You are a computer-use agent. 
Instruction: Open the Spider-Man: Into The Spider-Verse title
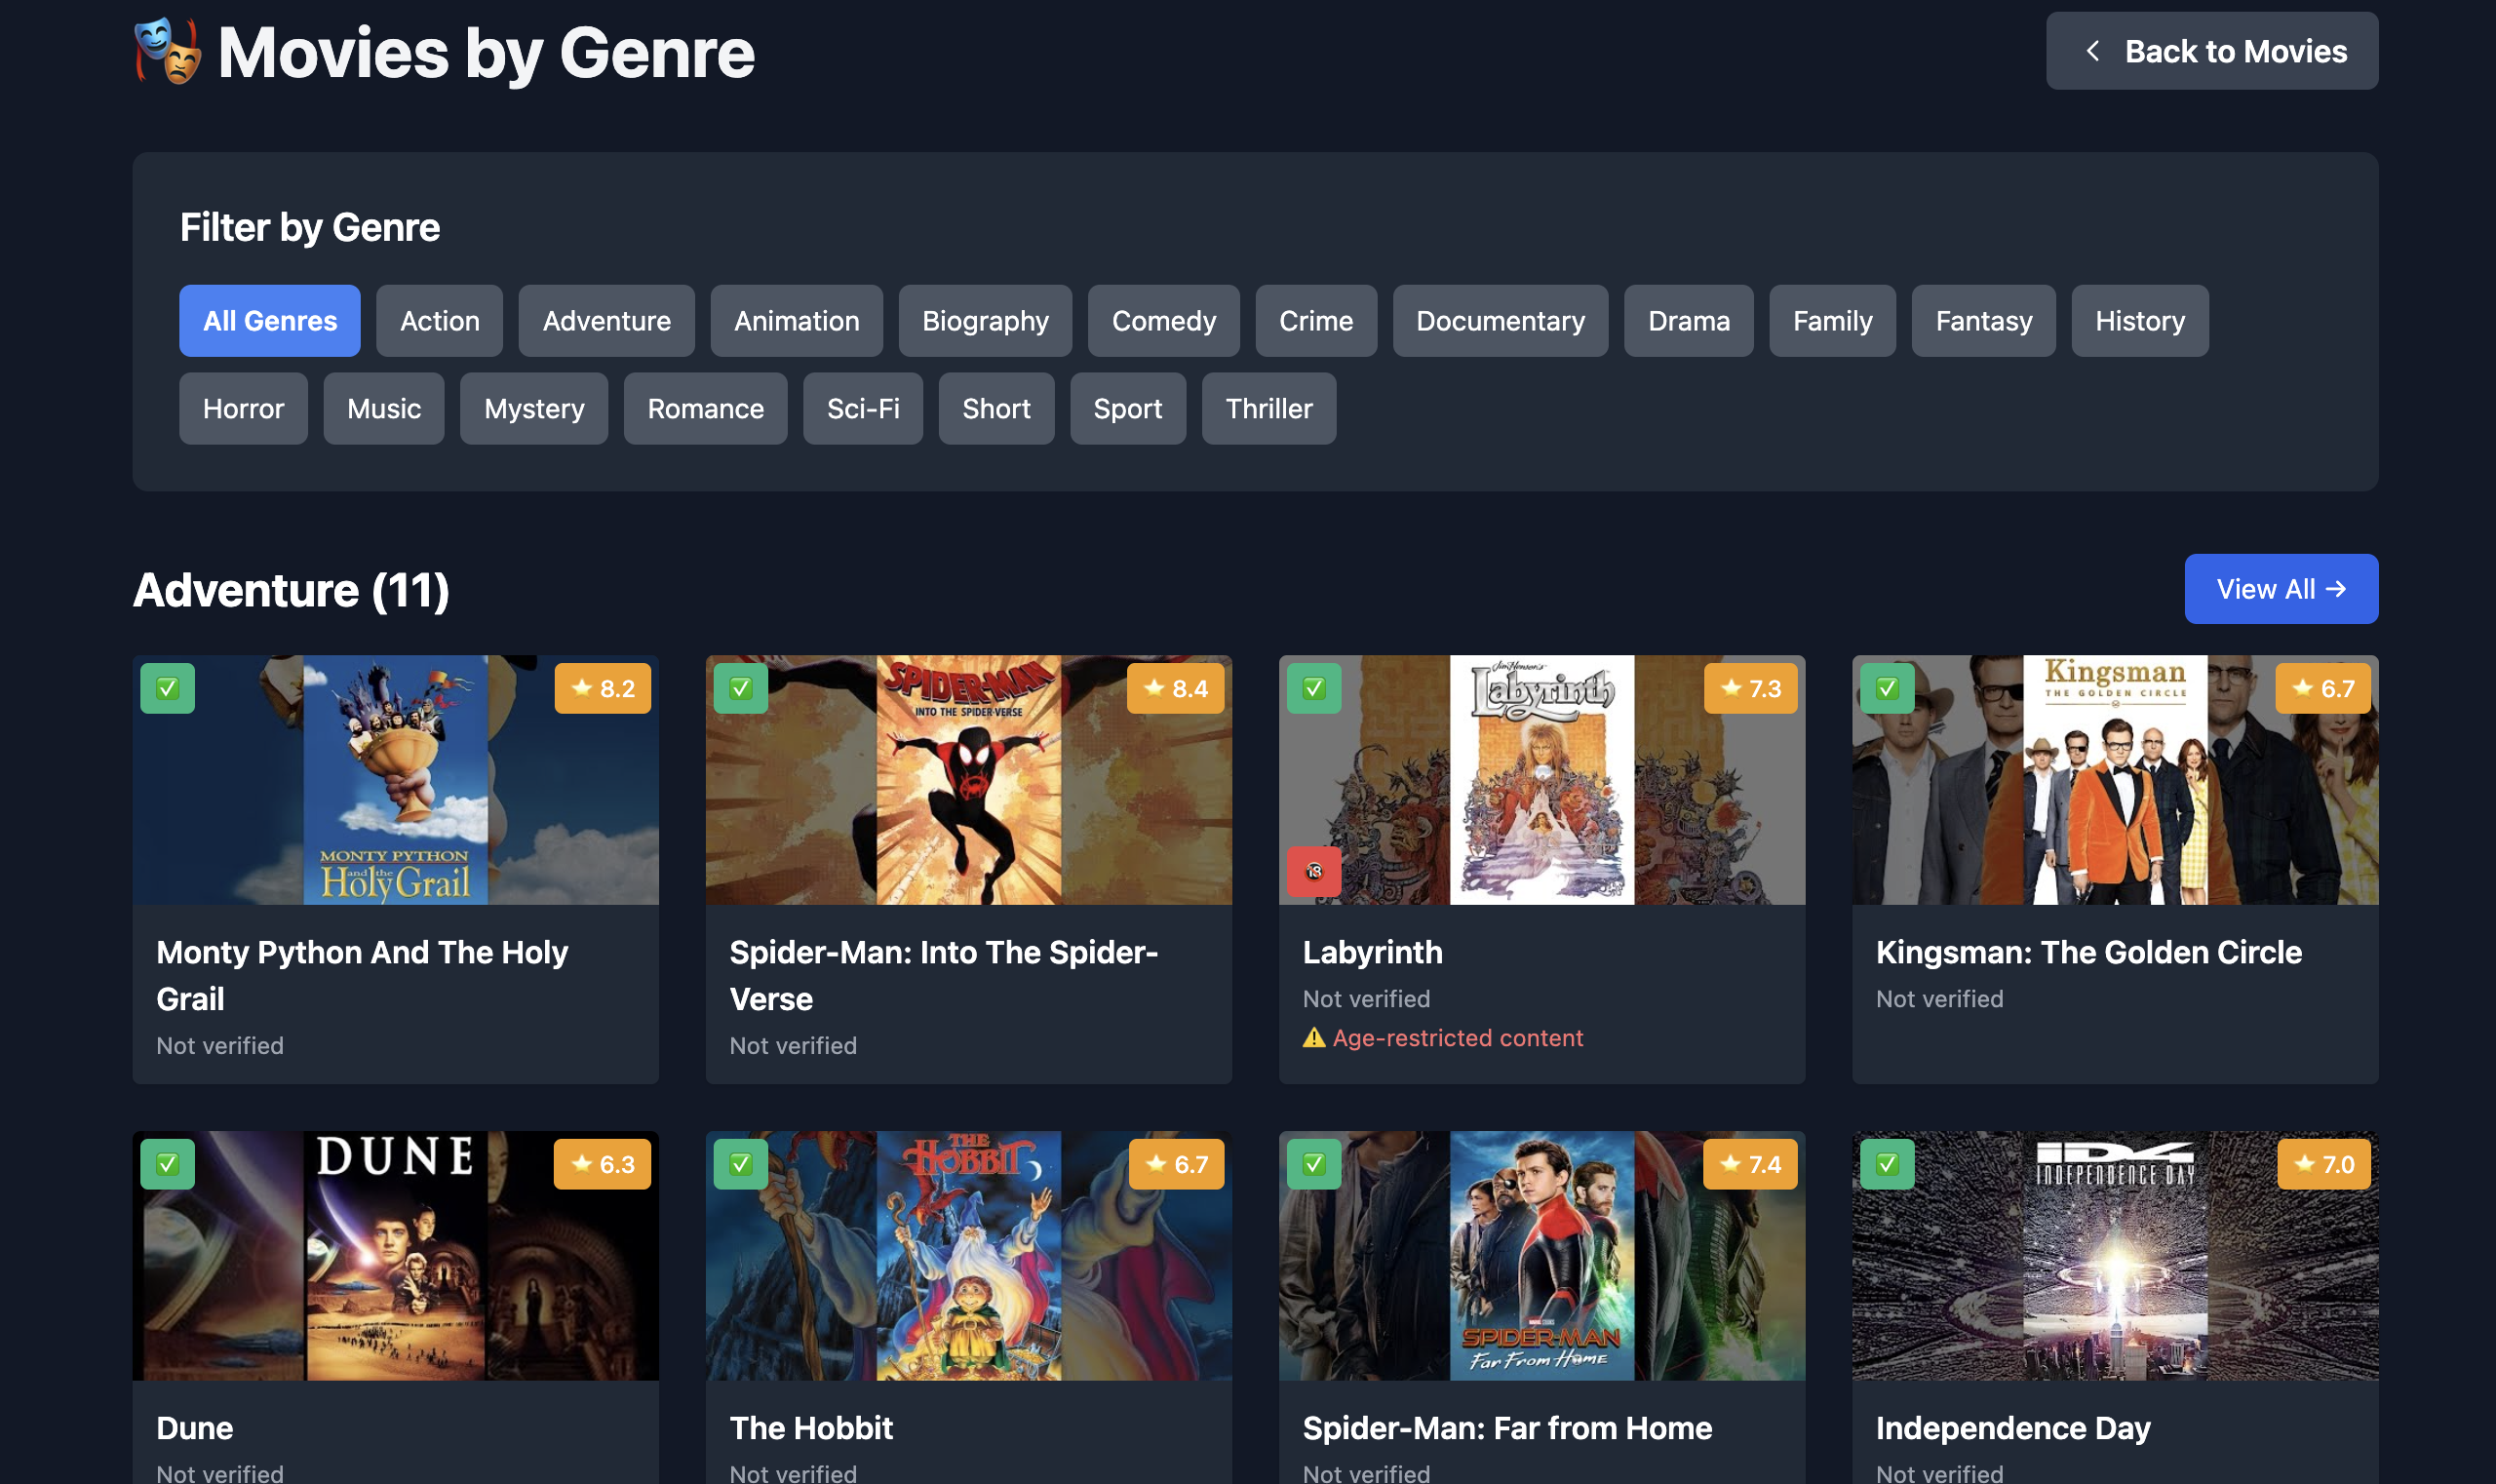(944, 975)
